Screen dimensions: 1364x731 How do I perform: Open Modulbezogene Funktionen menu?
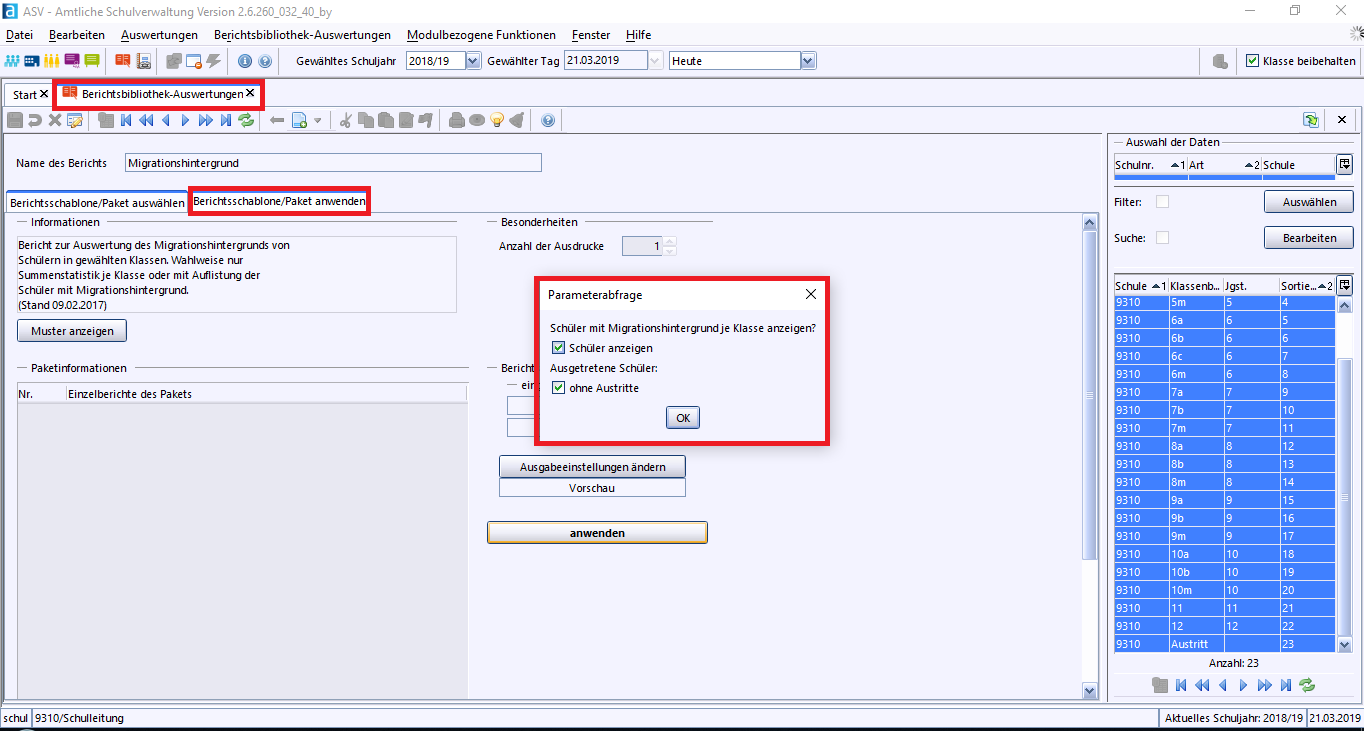[481, 35]
